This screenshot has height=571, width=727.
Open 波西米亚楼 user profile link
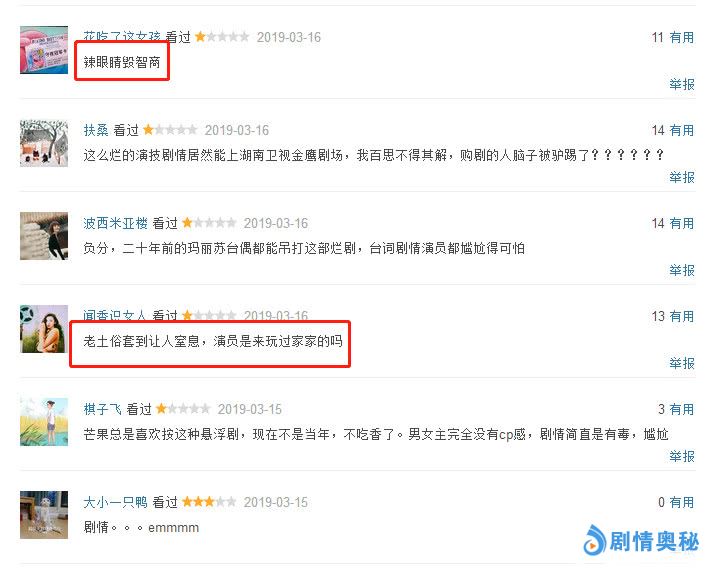tap(115, 223)
